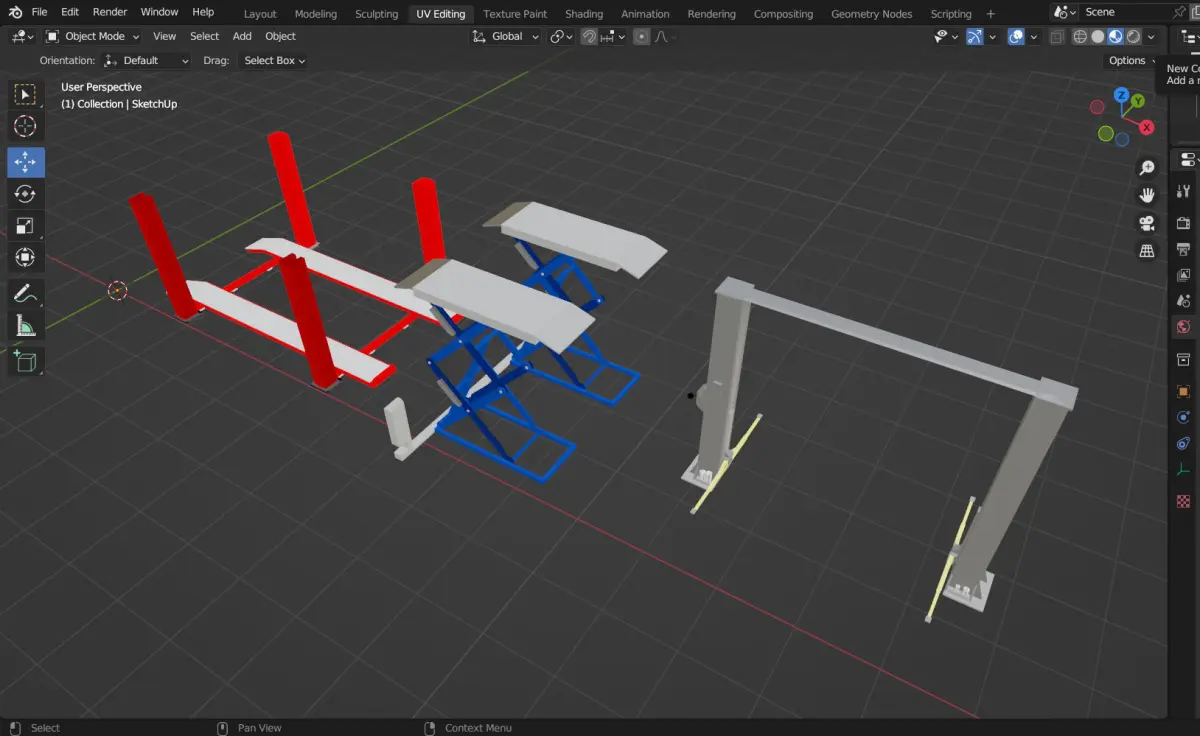Select the Add Cube tool
This screenshot has height=736, width=1200.
26,361
